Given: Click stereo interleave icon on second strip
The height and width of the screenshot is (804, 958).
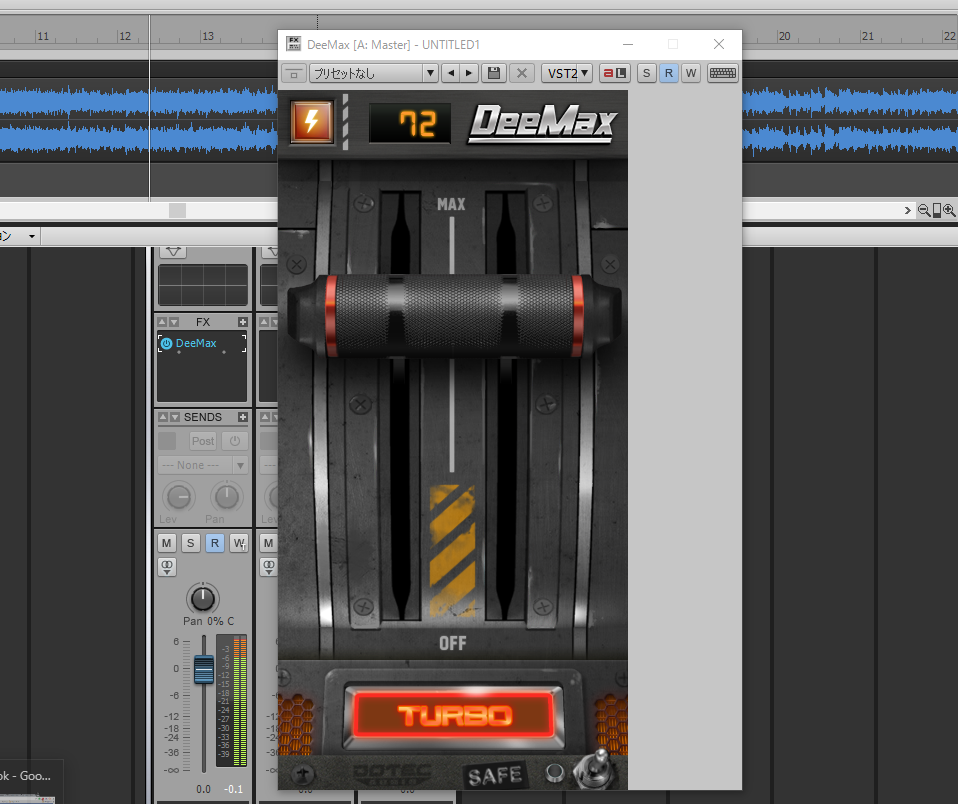Looking at the screenshot, I should coord(269,567).
